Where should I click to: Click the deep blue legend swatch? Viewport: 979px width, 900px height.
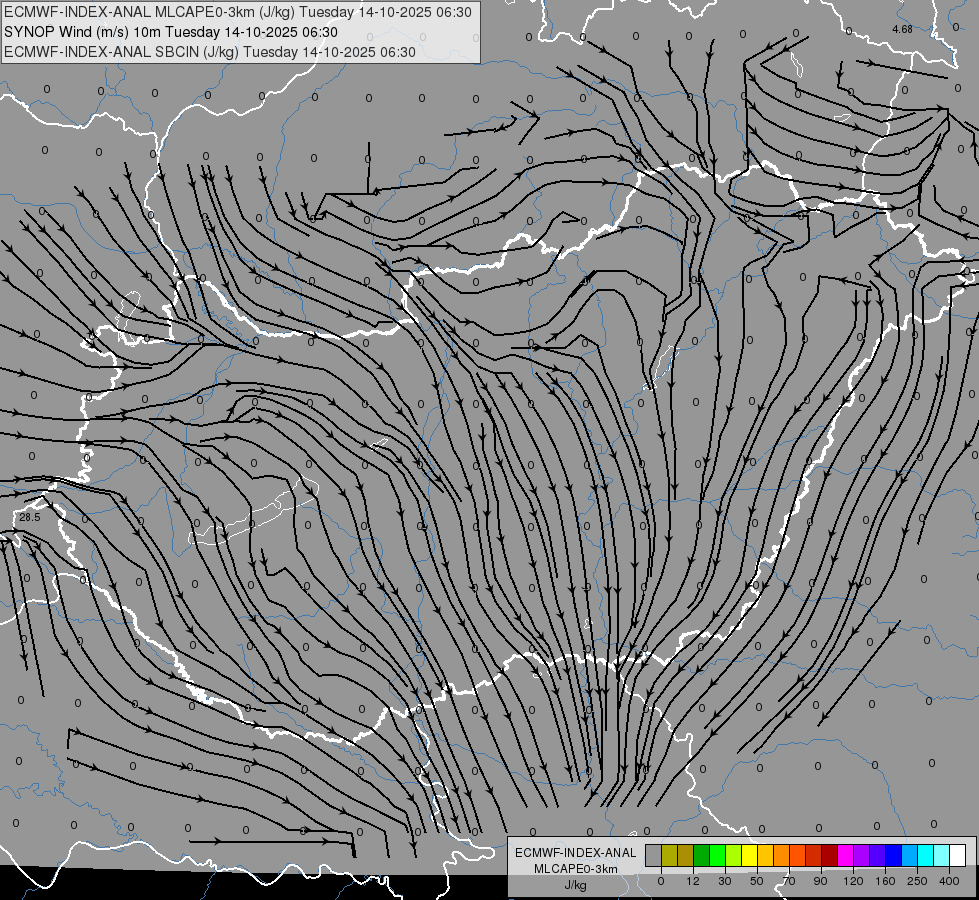(893, 855)
